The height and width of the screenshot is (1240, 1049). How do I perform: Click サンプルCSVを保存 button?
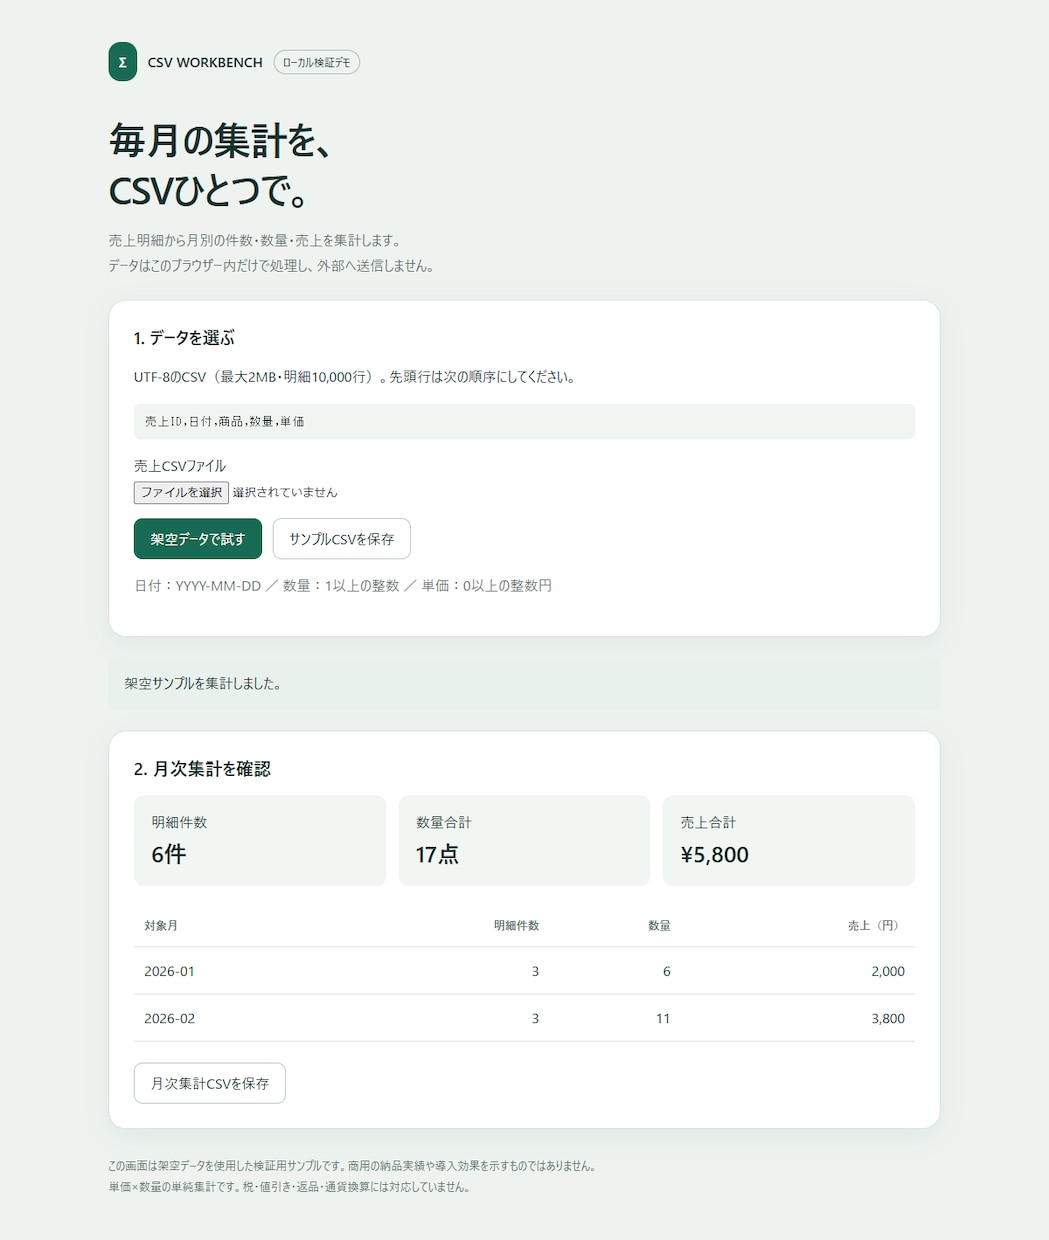click(x=342, y=539)
